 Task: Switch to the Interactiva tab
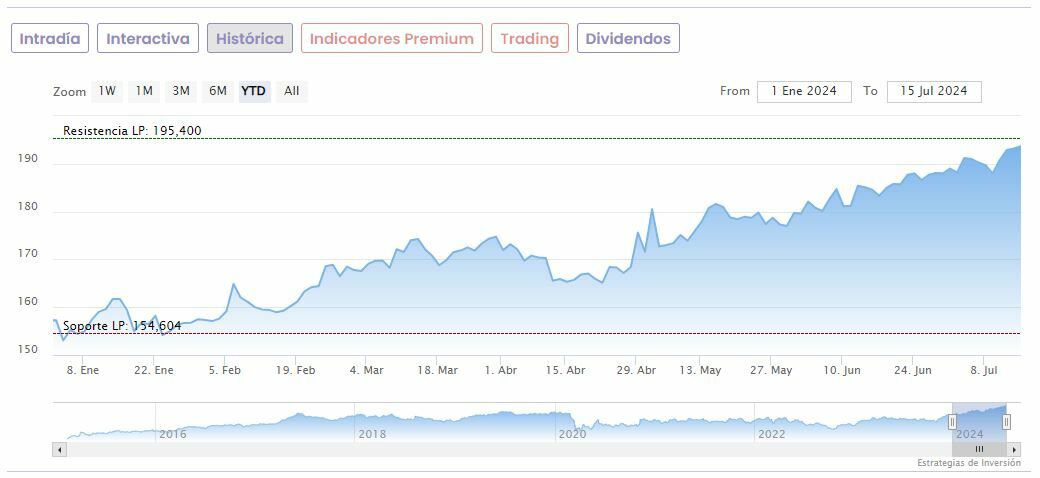point(148,39)
